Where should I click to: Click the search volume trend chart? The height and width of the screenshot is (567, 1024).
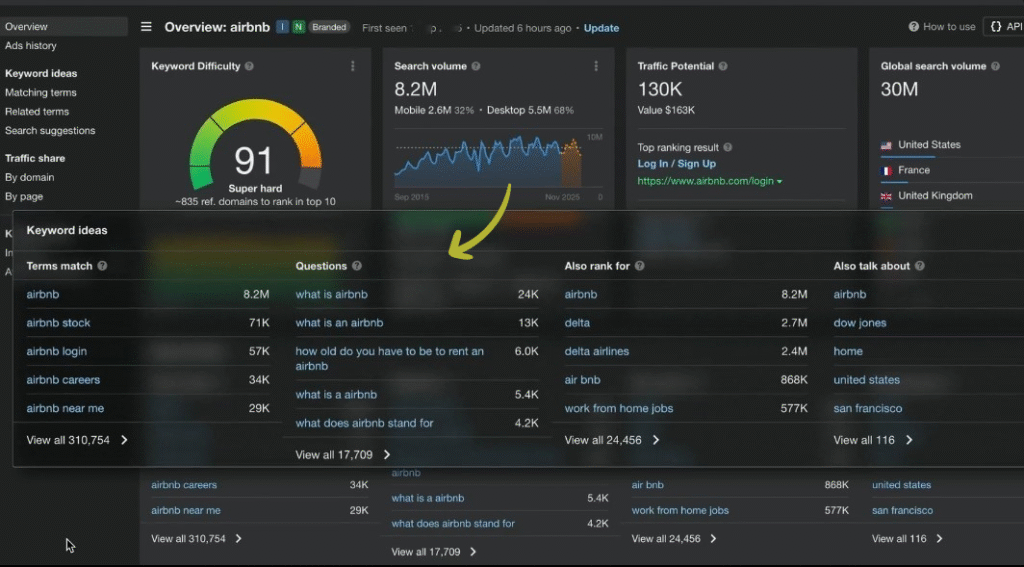(487, 162)
